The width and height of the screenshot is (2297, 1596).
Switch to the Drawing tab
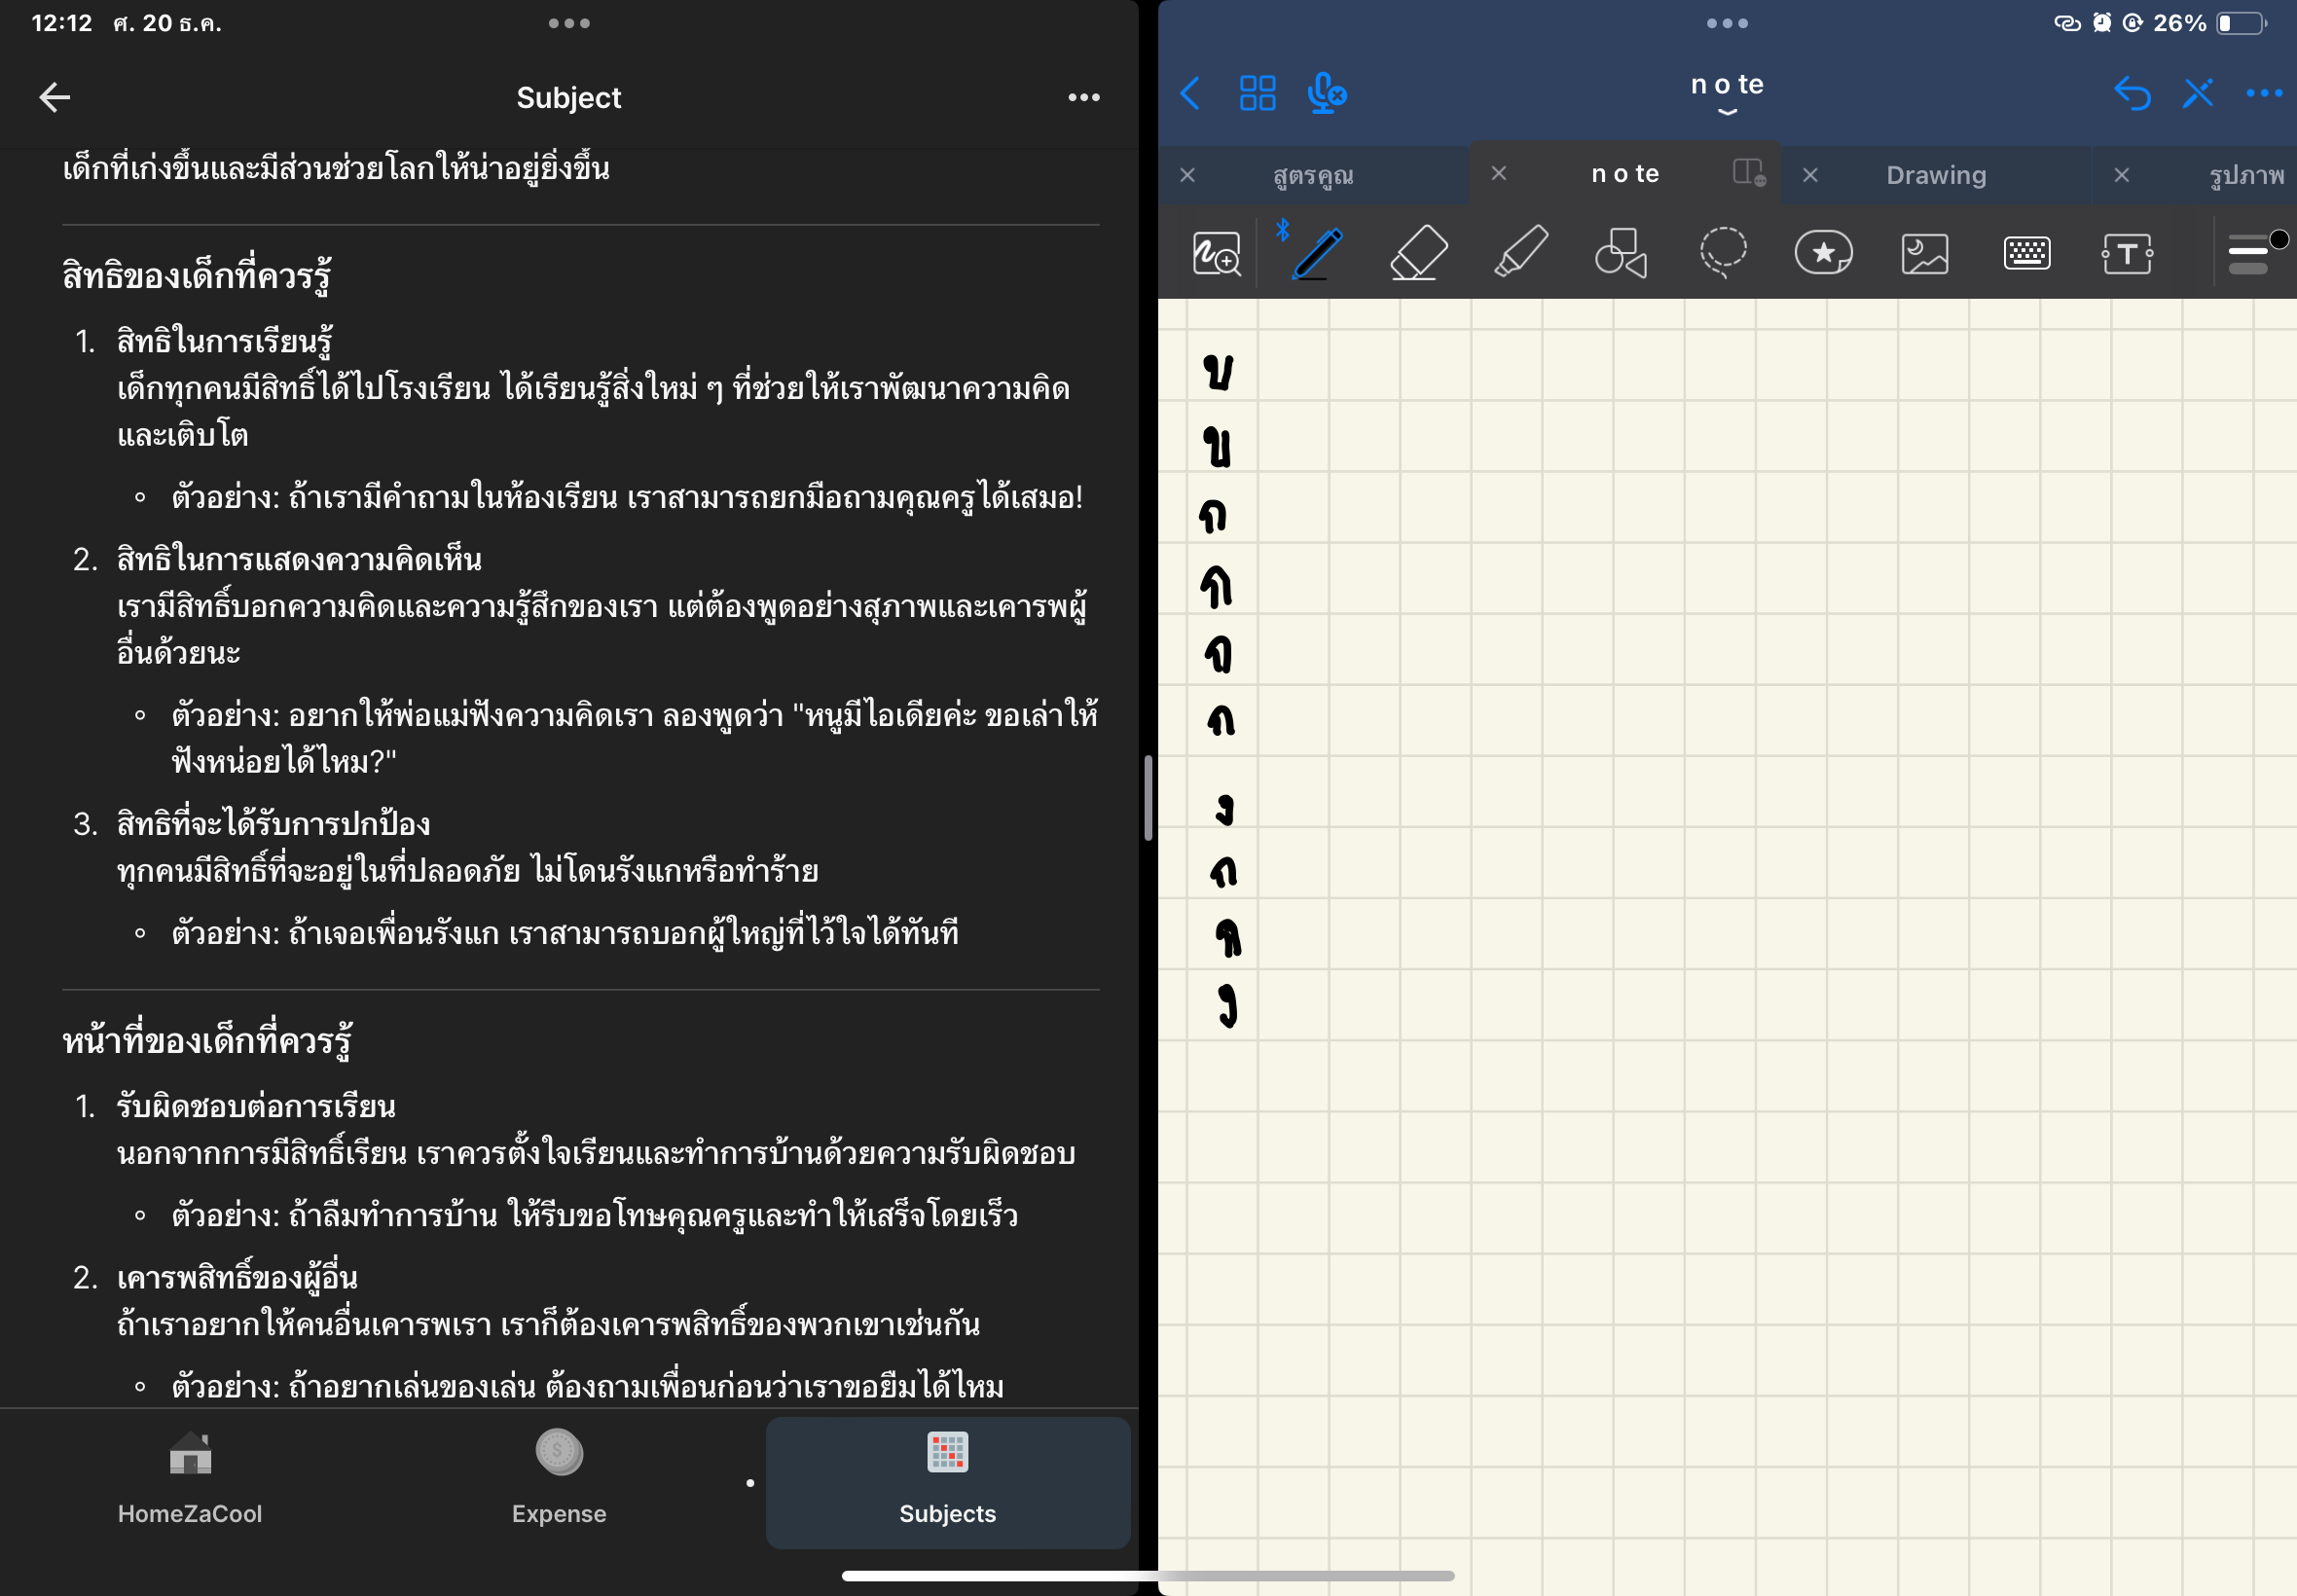point(1935,175)
